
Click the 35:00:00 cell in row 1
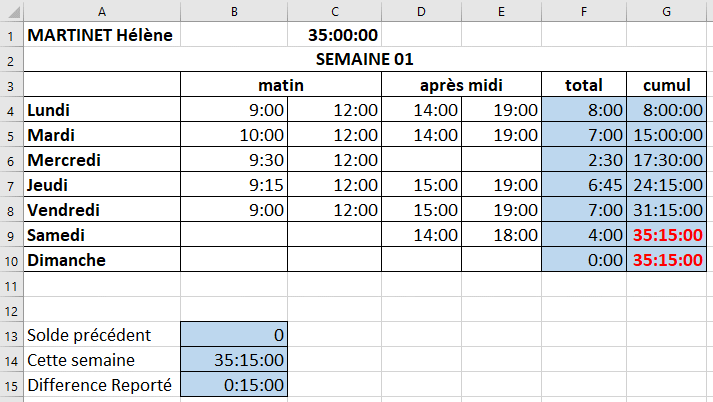(x=334, y=36)
